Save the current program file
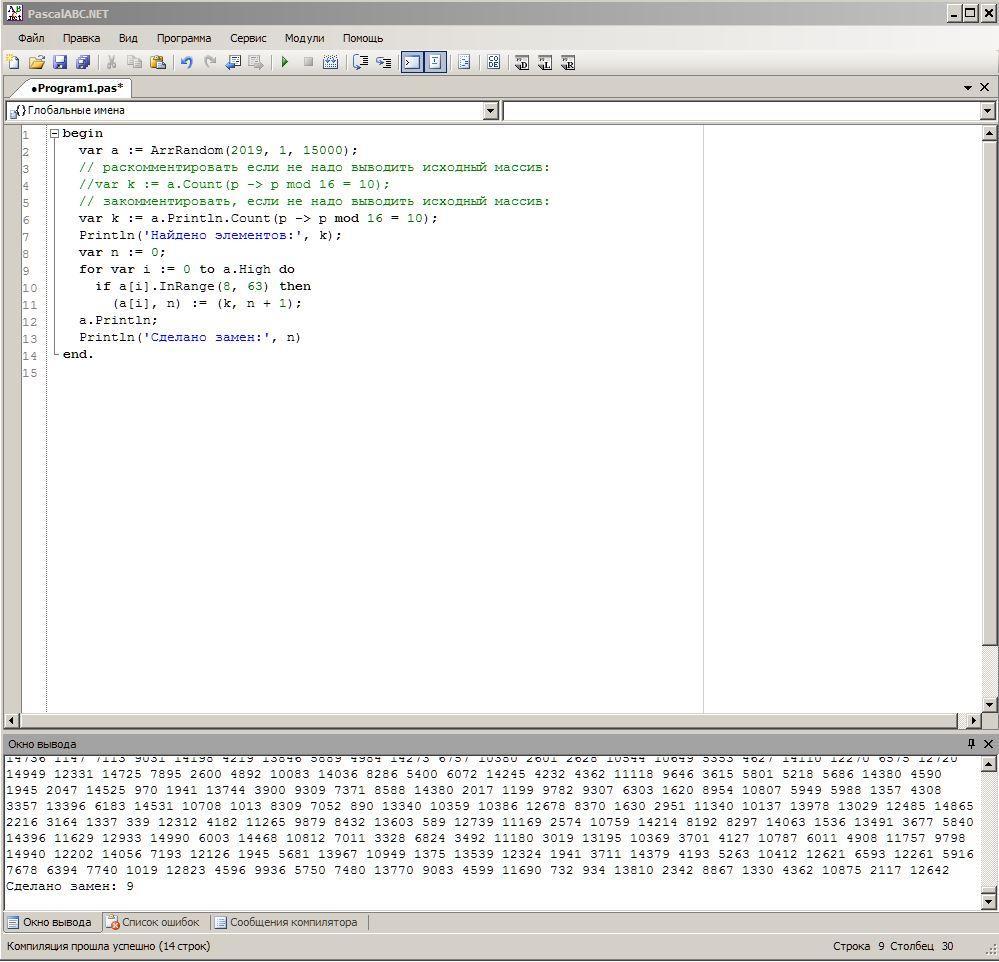 pos(60,62)
